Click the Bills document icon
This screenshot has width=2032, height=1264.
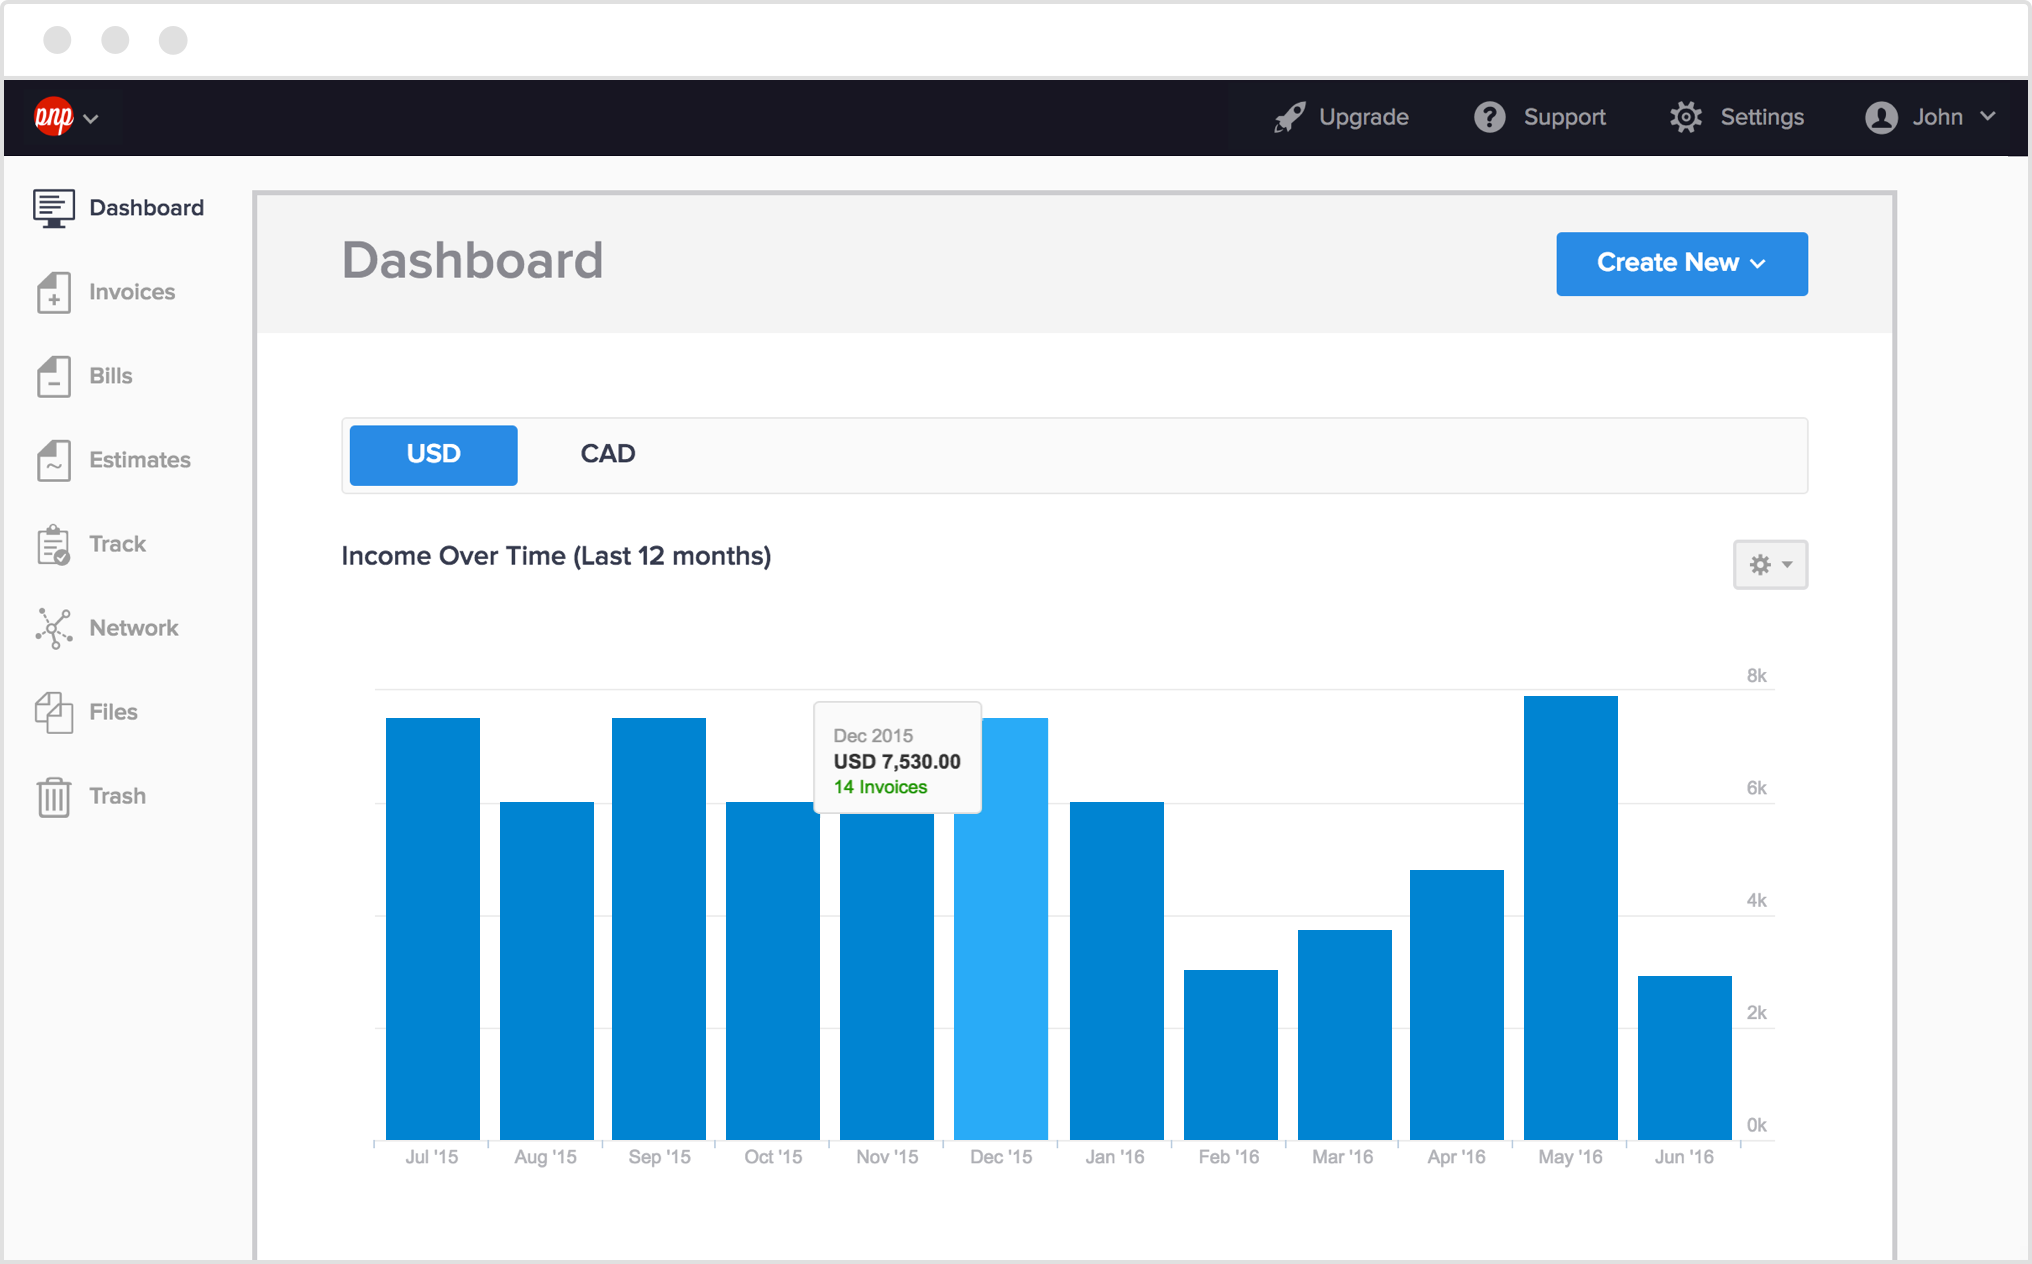pos(54,376)
